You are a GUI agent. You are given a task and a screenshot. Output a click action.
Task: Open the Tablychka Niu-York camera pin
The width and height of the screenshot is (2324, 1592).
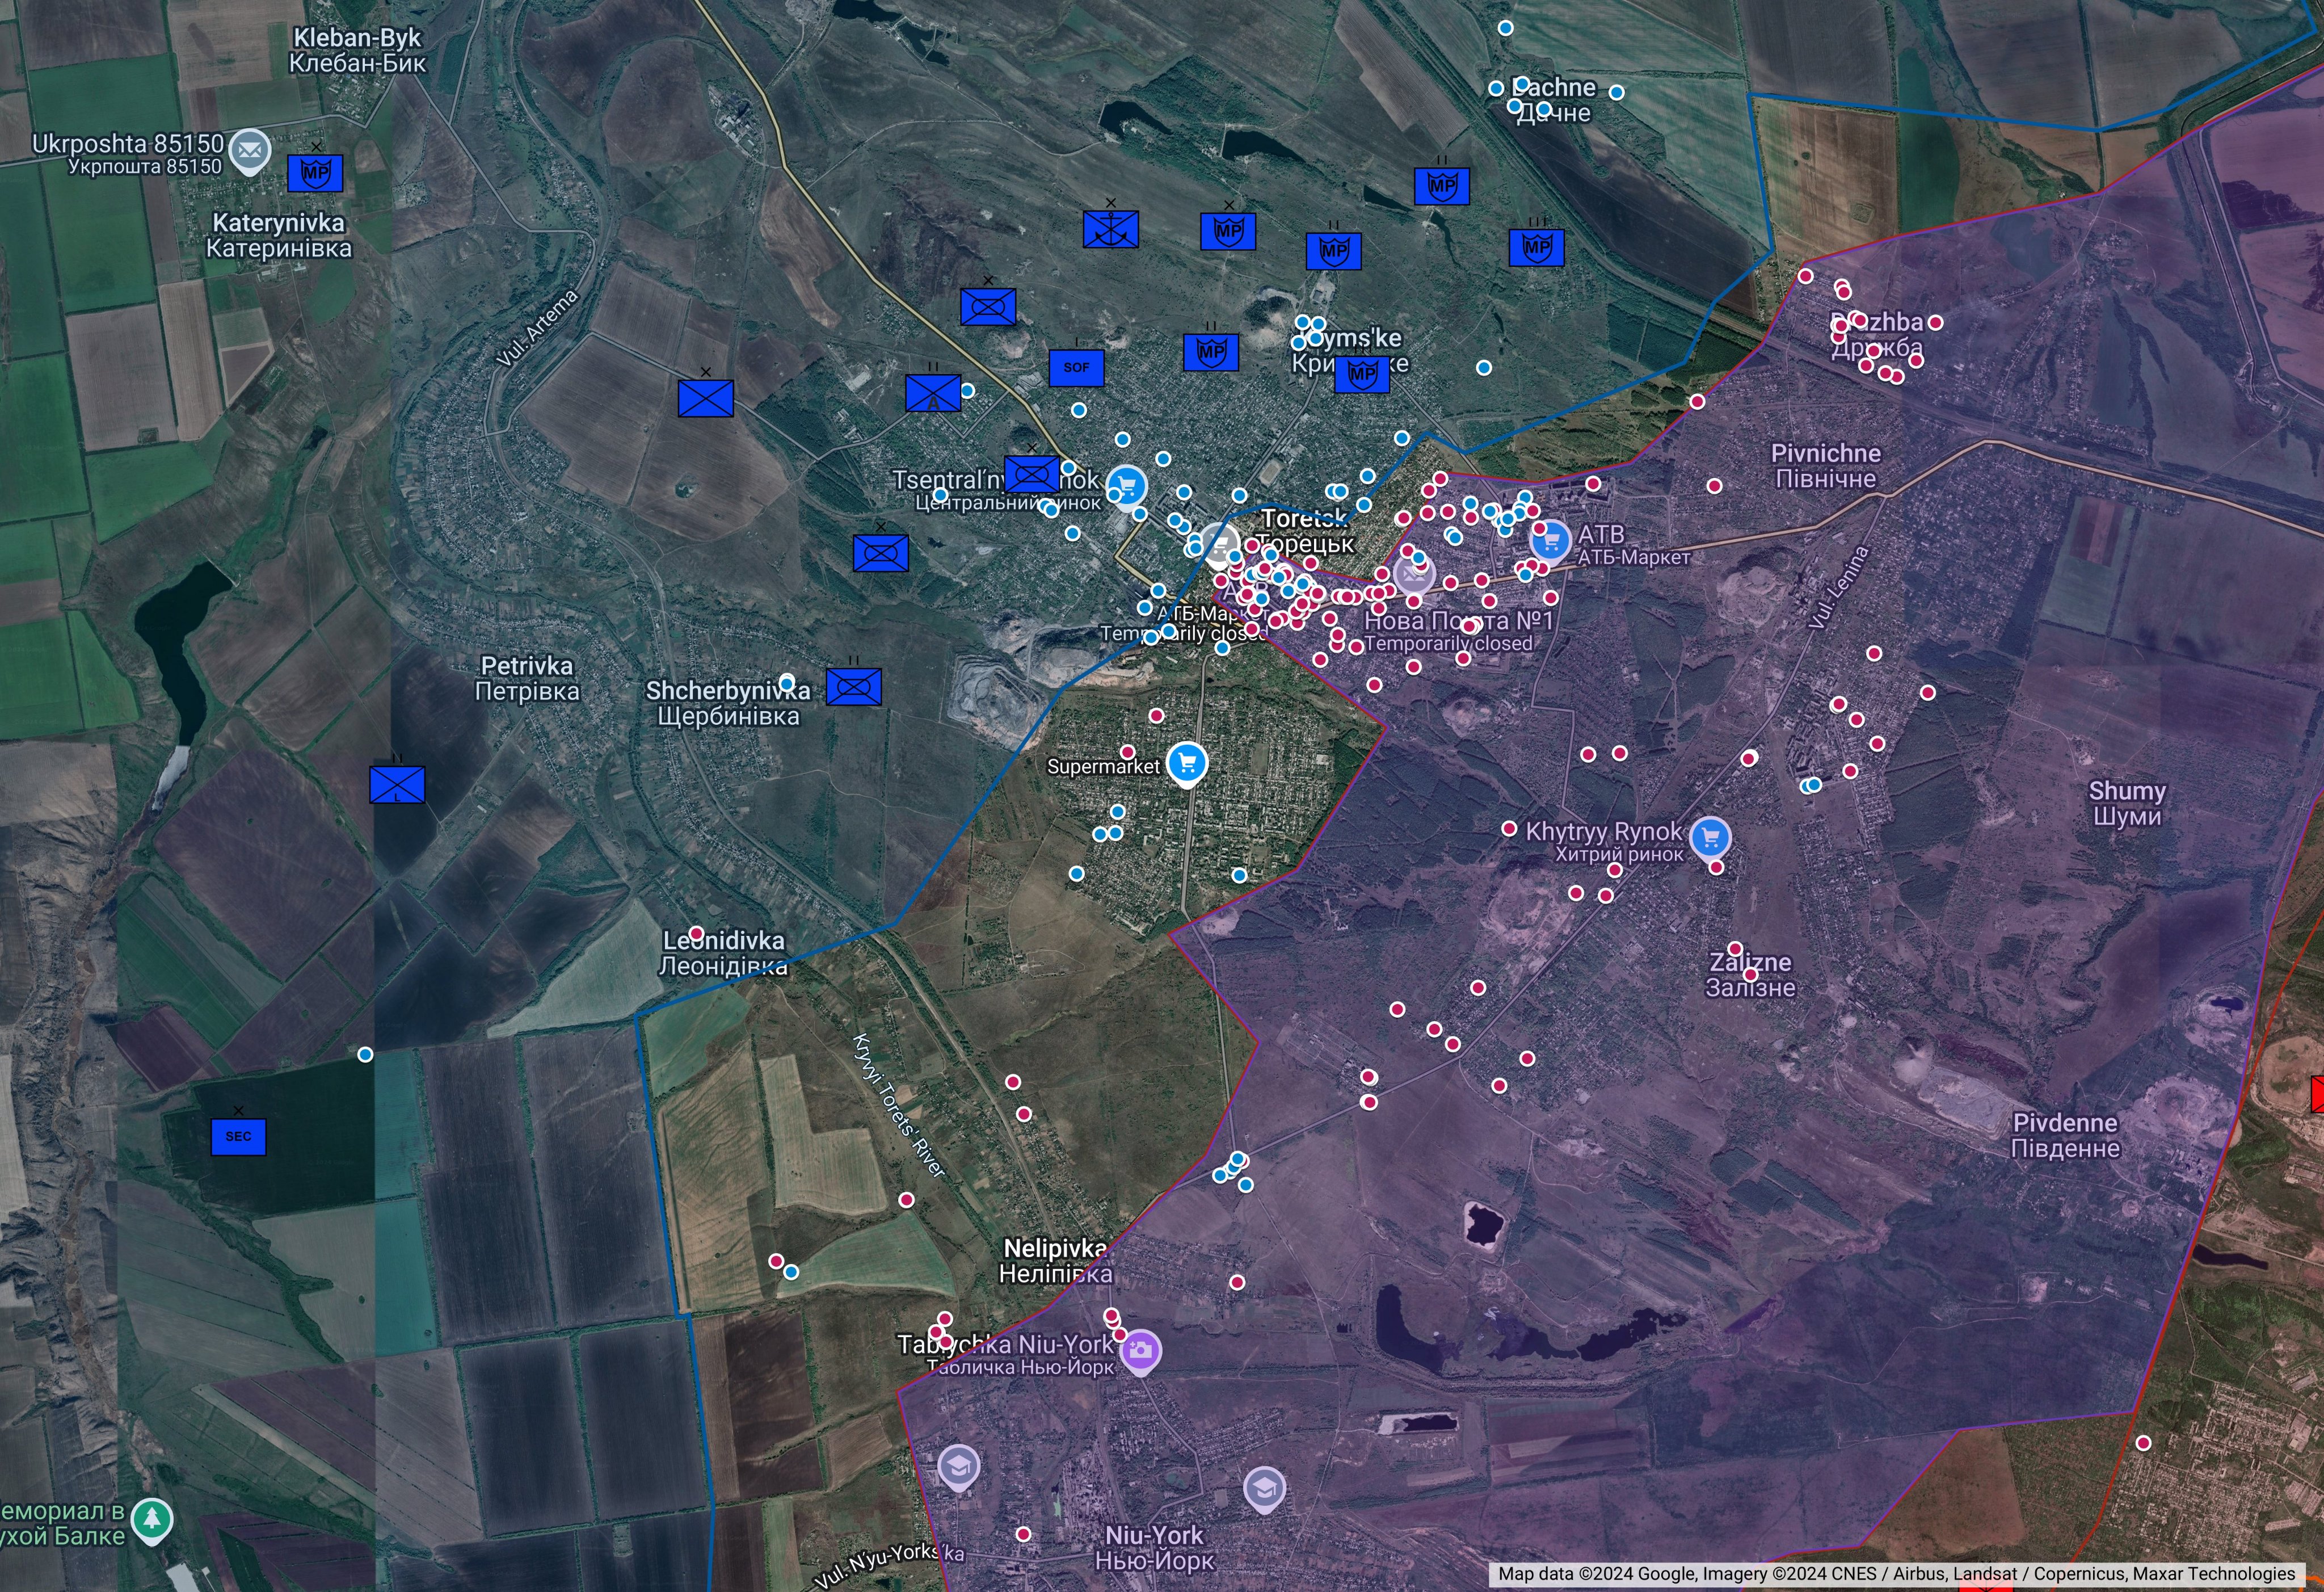coord(1140,1350)
